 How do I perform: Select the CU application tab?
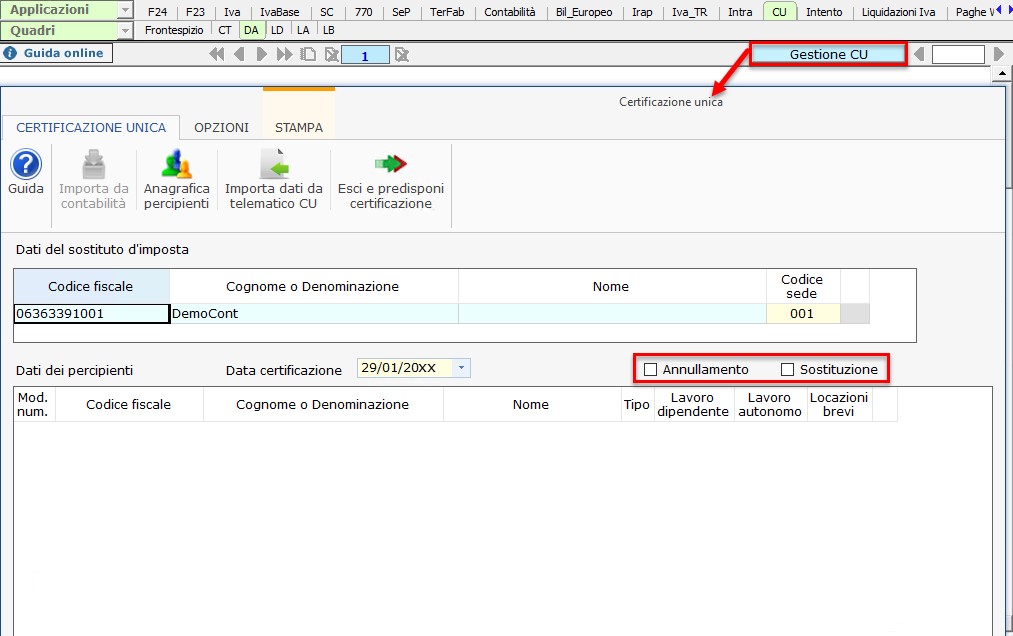pos(779,12)
